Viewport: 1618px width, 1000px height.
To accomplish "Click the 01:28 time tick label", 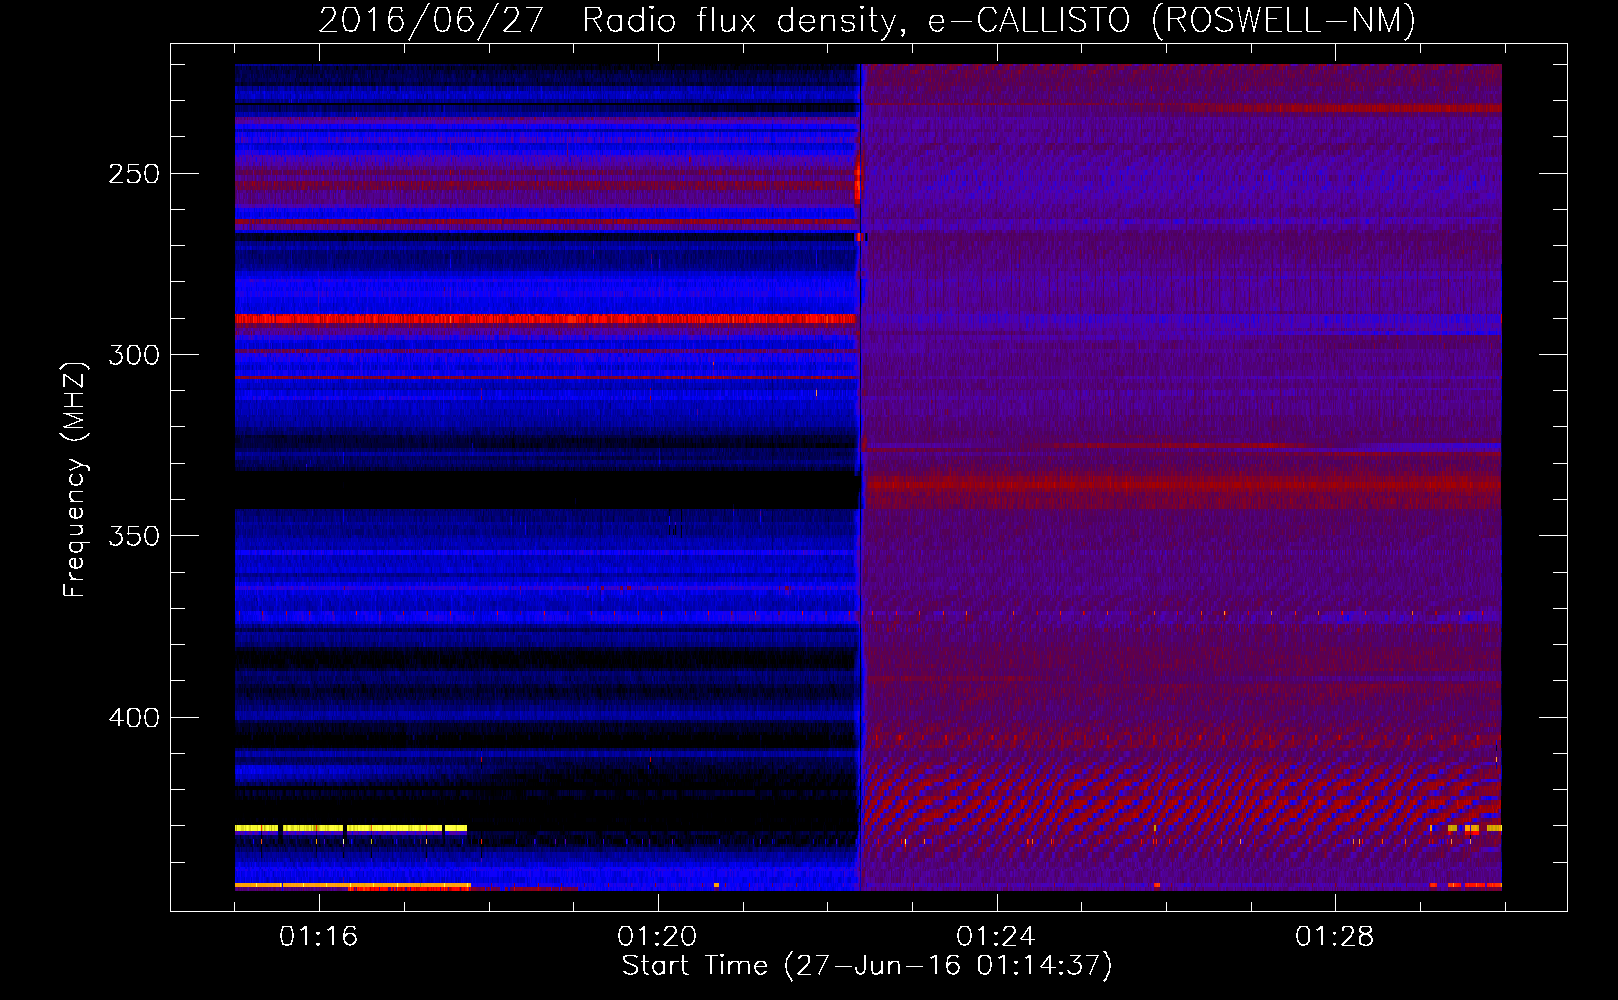I will click(x=1335, y=936).
